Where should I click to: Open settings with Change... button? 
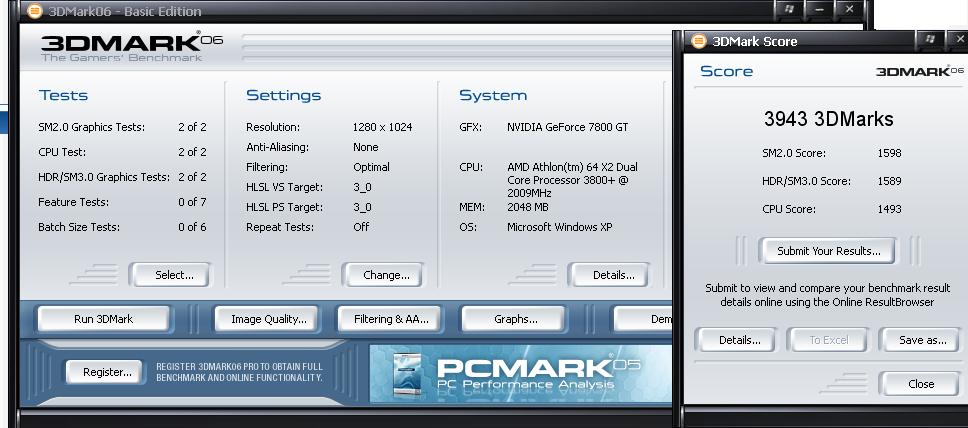click(x=383, y=275)
